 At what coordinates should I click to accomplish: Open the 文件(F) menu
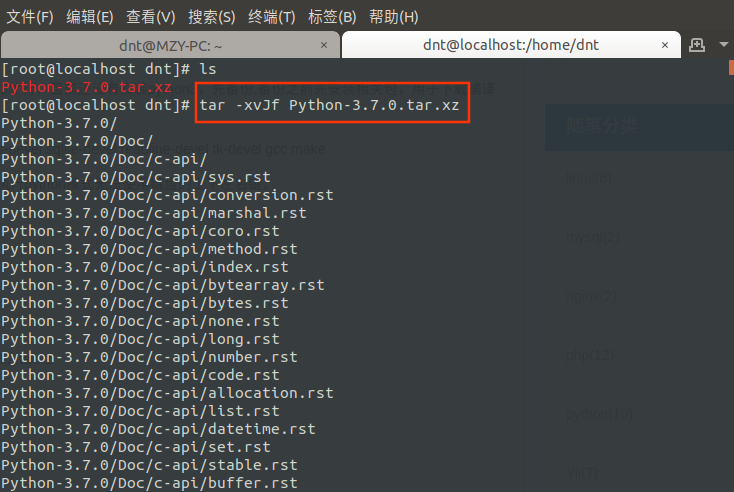coord(30,17)
